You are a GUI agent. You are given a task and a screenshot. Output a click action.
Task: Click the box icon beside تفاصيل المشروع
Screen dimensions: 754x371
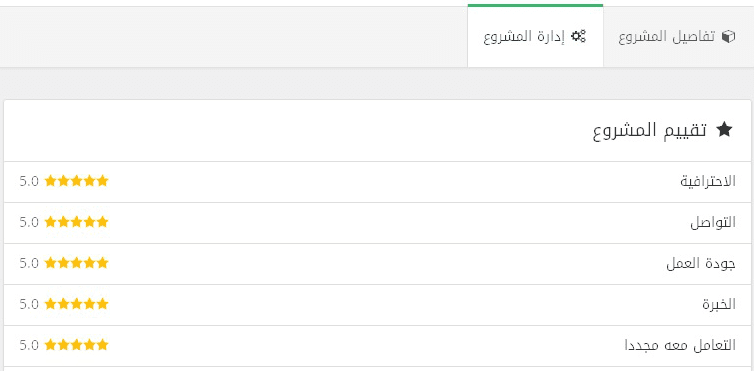[x=729, y=37]
